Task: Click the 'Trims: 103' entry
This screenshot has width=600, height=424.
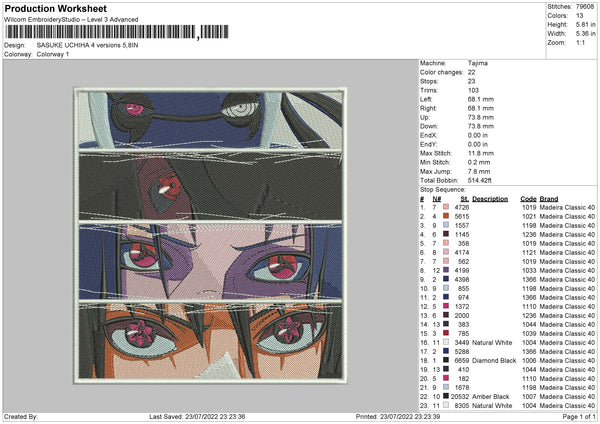Action: coord(449,90)
